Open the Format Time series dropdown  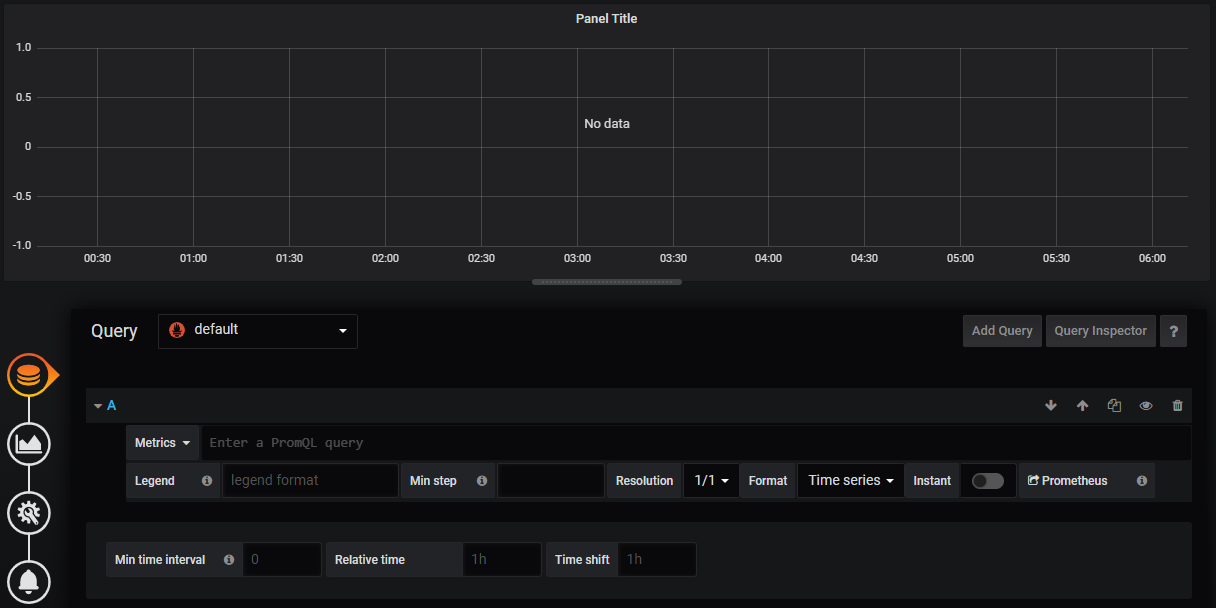click(850, 481)
